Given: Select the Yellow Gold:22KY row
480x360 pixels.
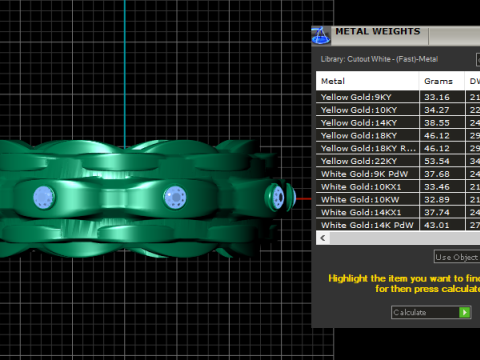Looking at the screenshot, I should (x=398, y=161).
